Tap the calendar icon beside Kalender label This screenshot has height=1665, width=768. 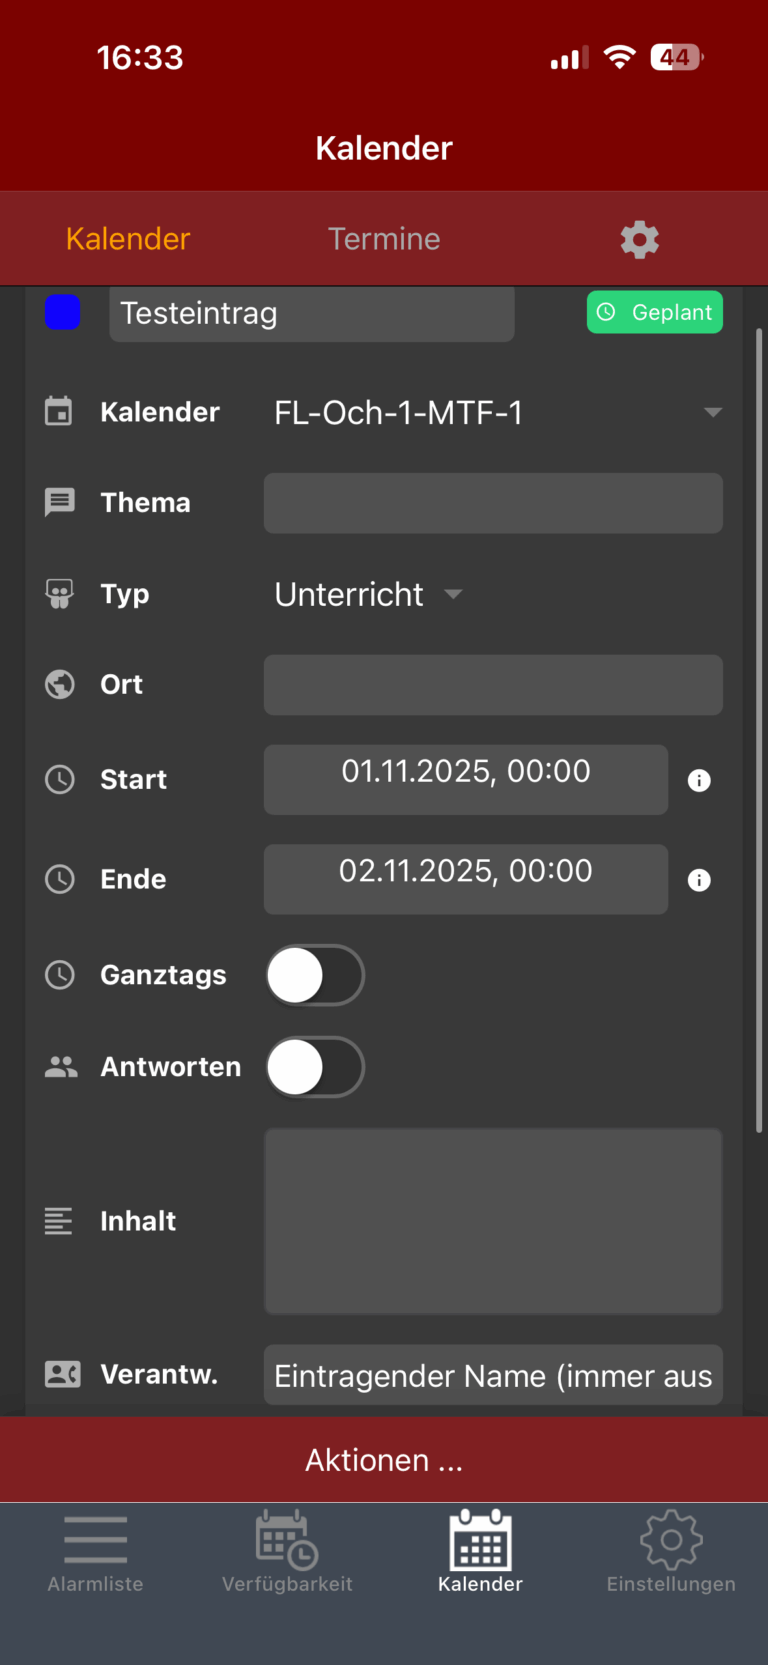[59, 412]
